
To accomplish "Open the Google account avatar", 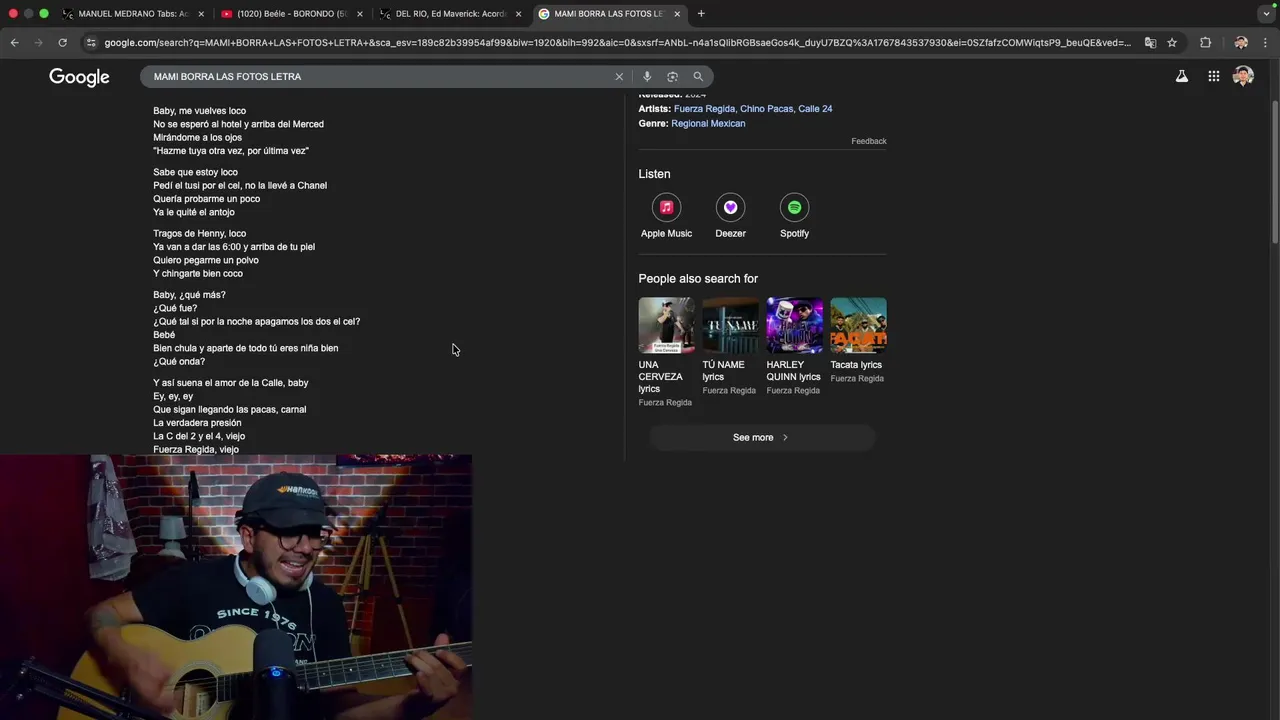I will pyautogui.click(x=1243, y=76).
